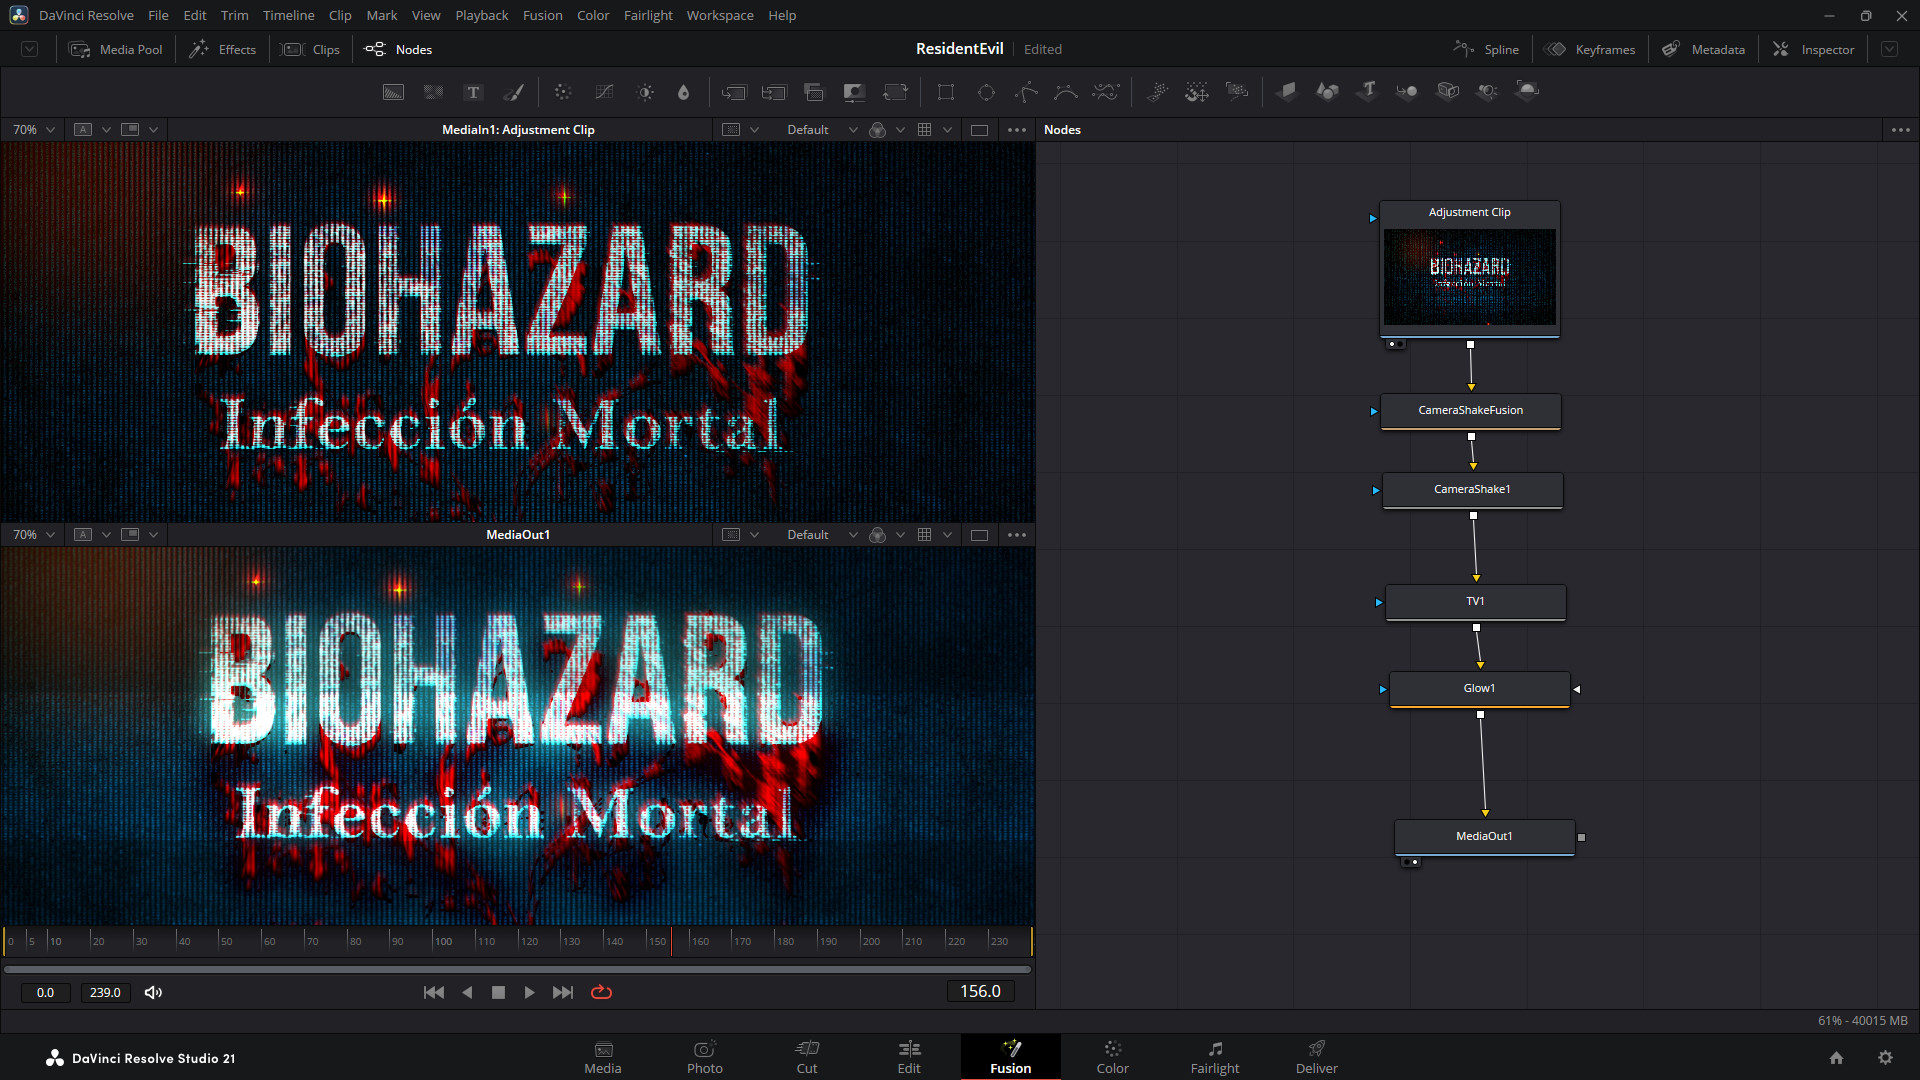Add a particle render node from the toolbar
Viewport: 1920px width, 1080px height.
pos(1237,92)
